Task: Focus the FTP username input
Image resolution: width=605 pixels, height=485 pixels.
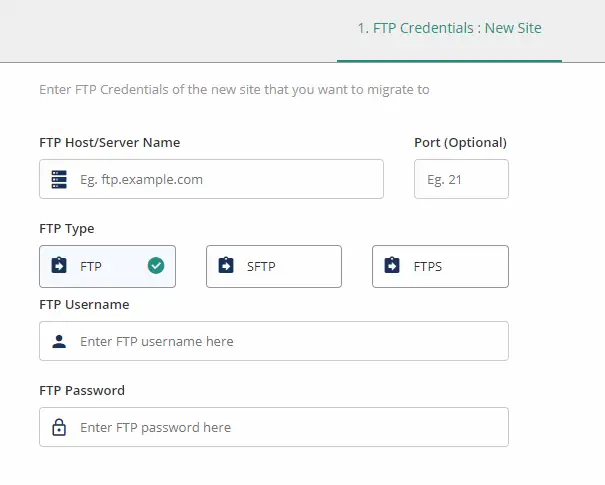Action: (x=274, y=341)
